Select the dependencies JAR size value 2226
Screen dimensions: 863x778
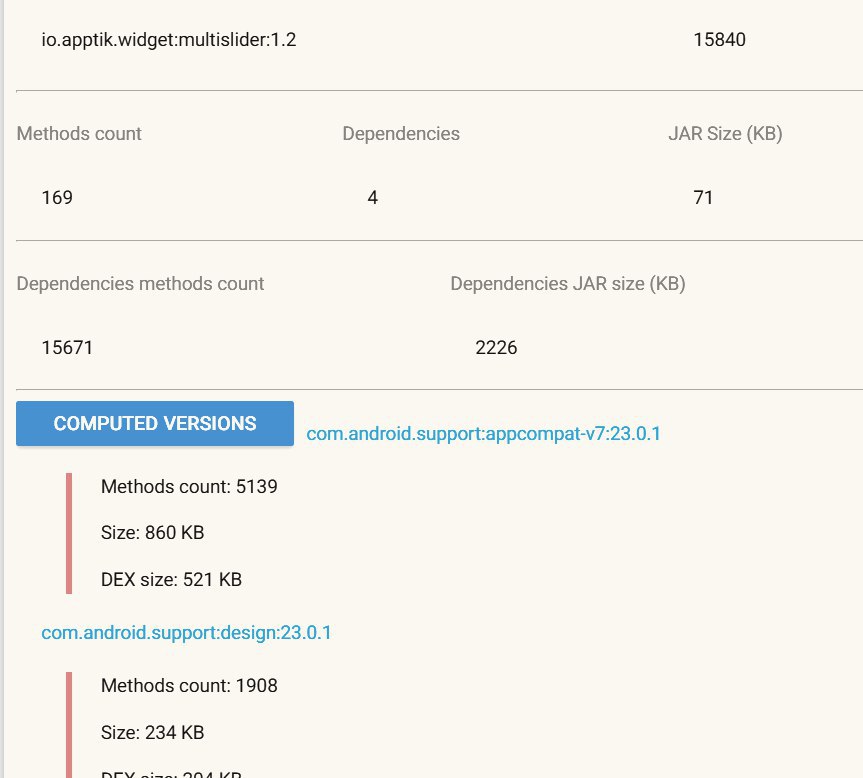(x=497, y=348)
